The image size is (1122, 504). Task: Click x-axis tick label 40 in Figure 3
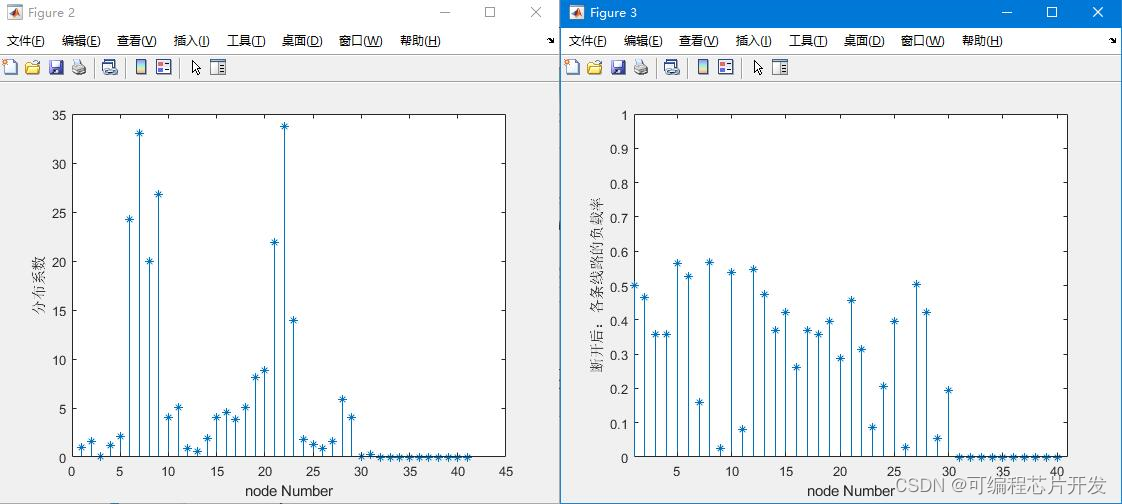[x=1056, y=472]
